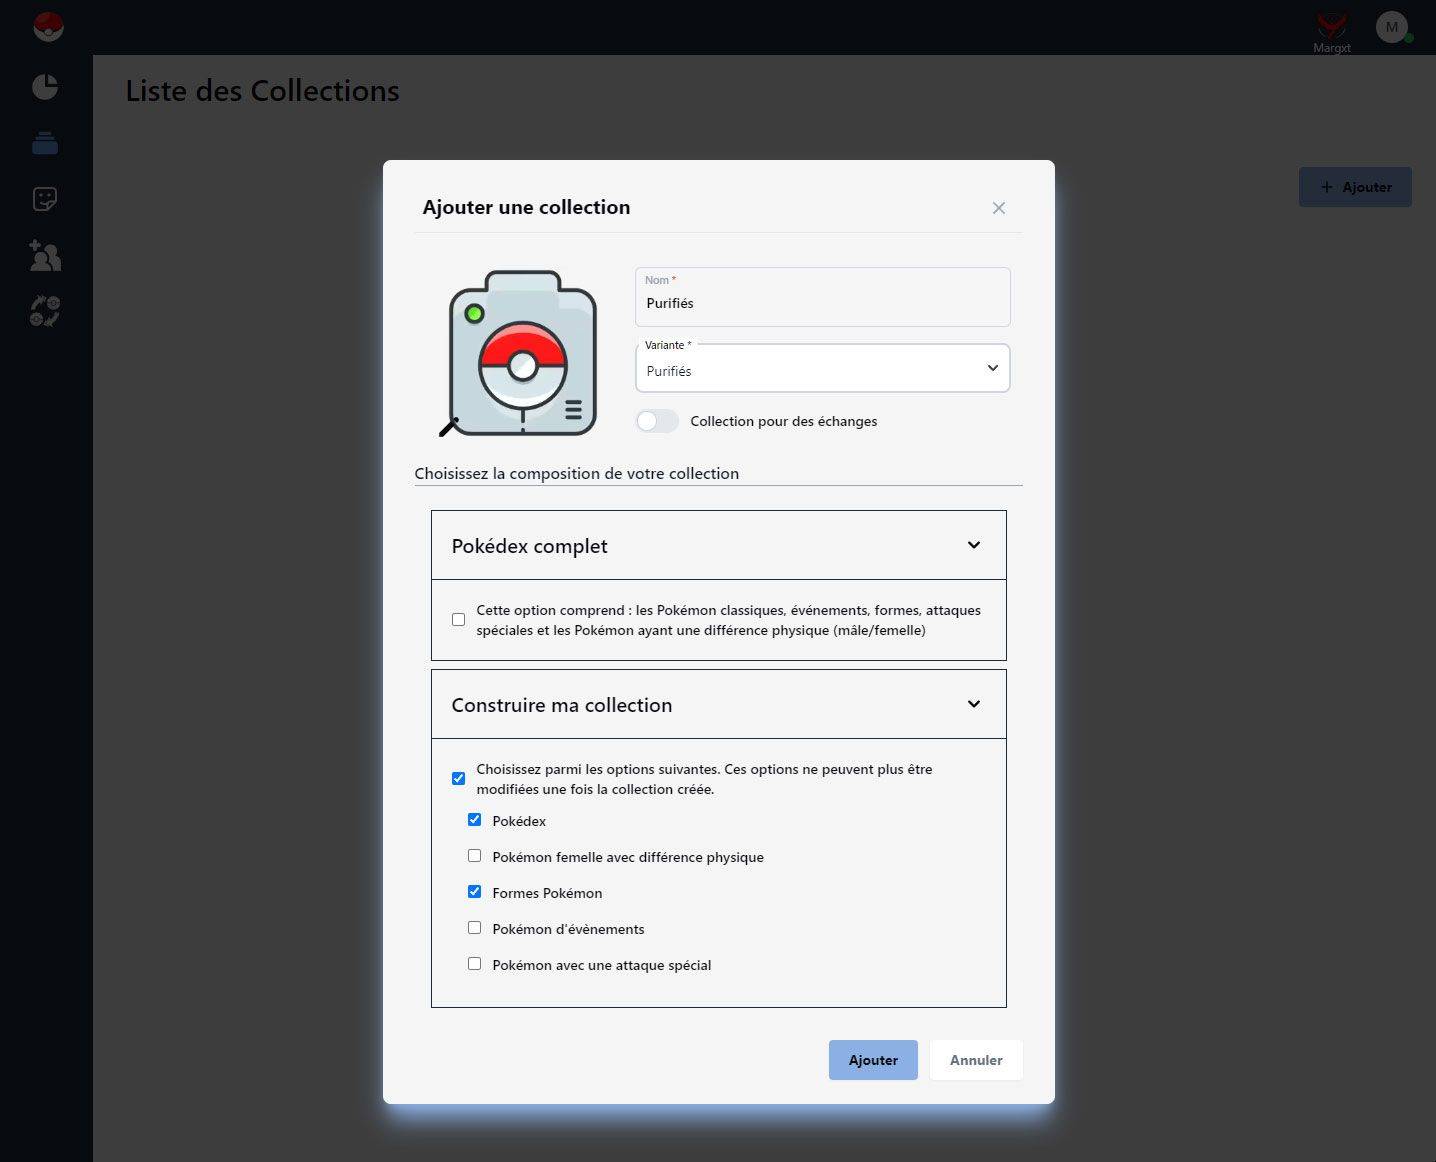Click the collection camera Pokéball image
The width and height of the screenshot is (1436, 1162).
click(522, 353)
